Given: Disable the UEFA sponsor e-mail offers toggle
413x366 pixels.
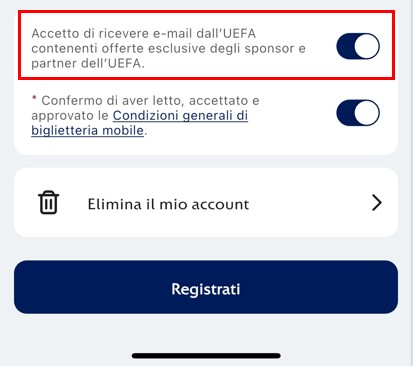Looking at the screenshot, I should coord(358,46).
